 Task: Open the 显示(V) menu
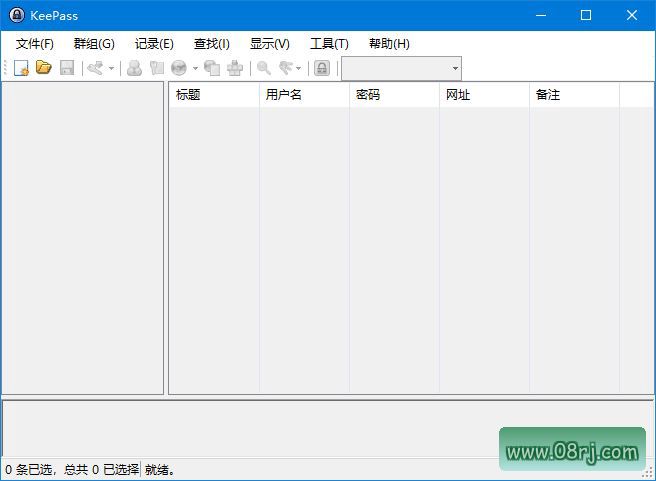(x=269, y=43)
